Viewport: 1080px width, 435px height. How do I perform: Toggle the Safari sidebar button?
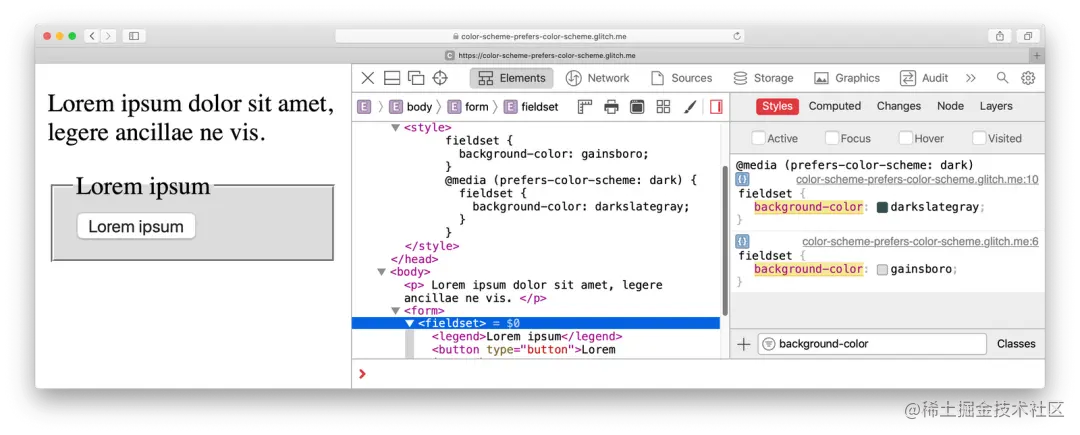point(134,36)
